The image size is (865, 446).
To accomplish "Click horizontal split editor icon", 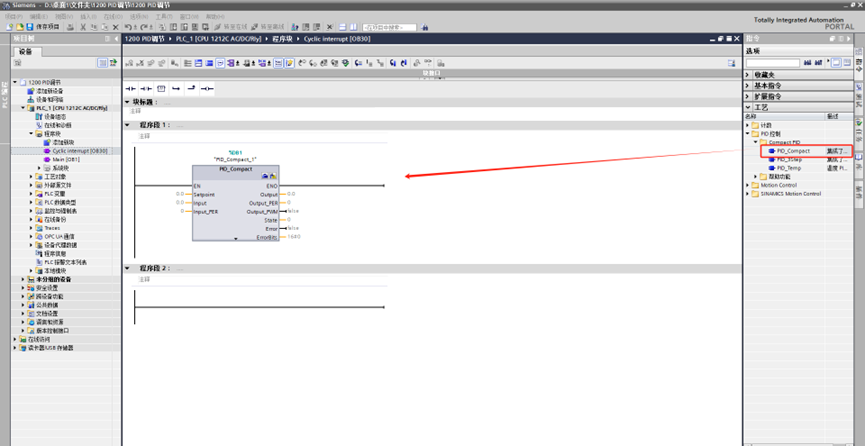I will (343, 26).
